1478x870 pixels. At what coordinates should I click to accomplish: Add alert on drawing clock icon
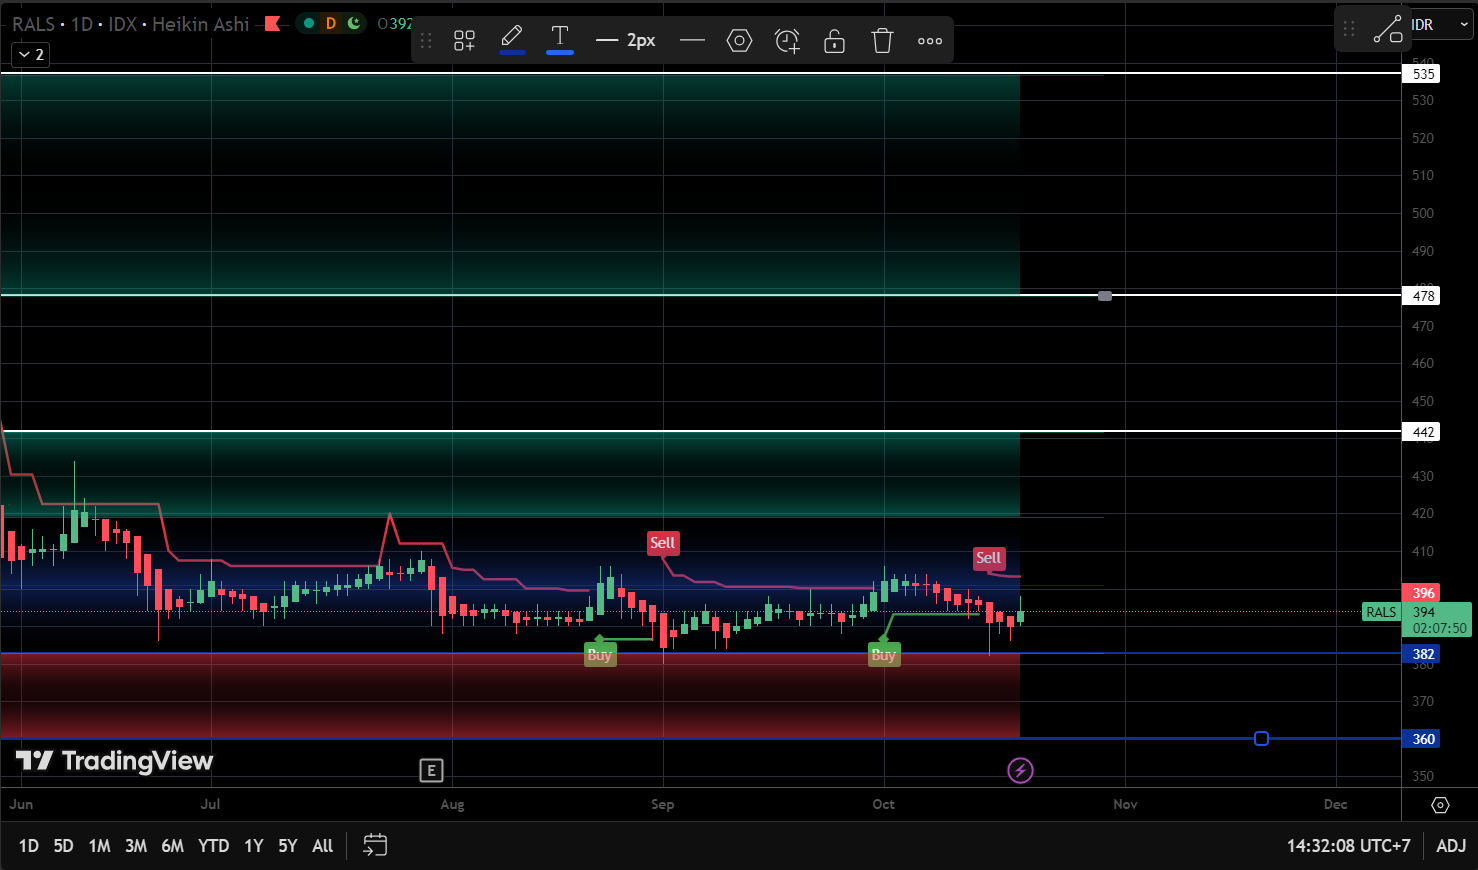click(787, 41)
